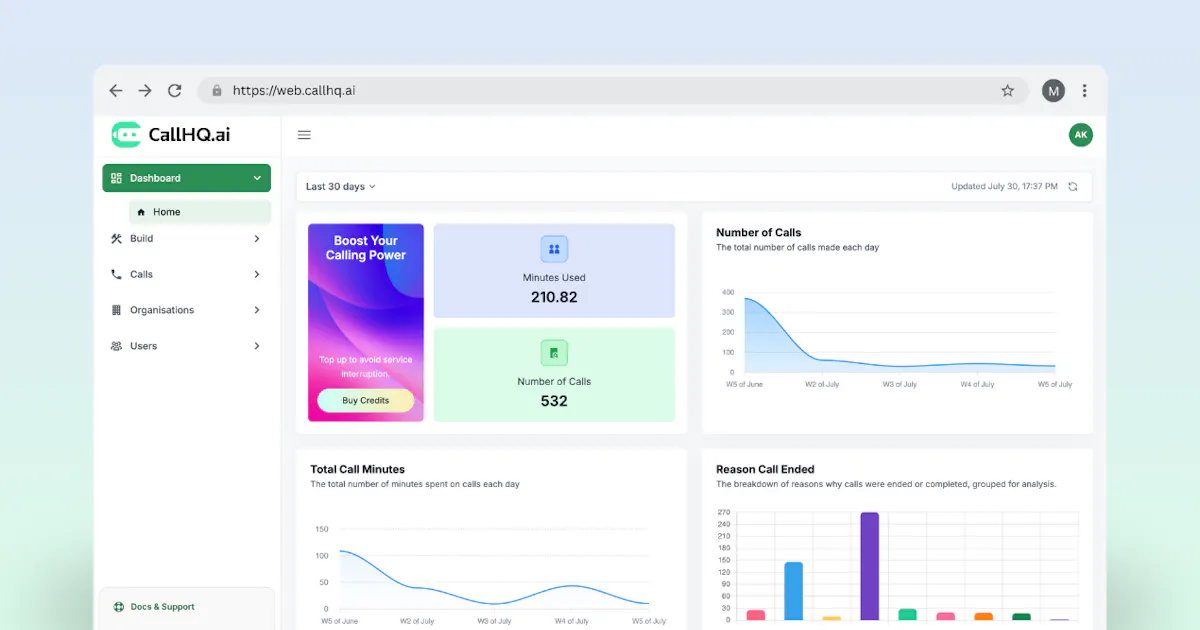Click the dashboard refresh data icon

1073,187
